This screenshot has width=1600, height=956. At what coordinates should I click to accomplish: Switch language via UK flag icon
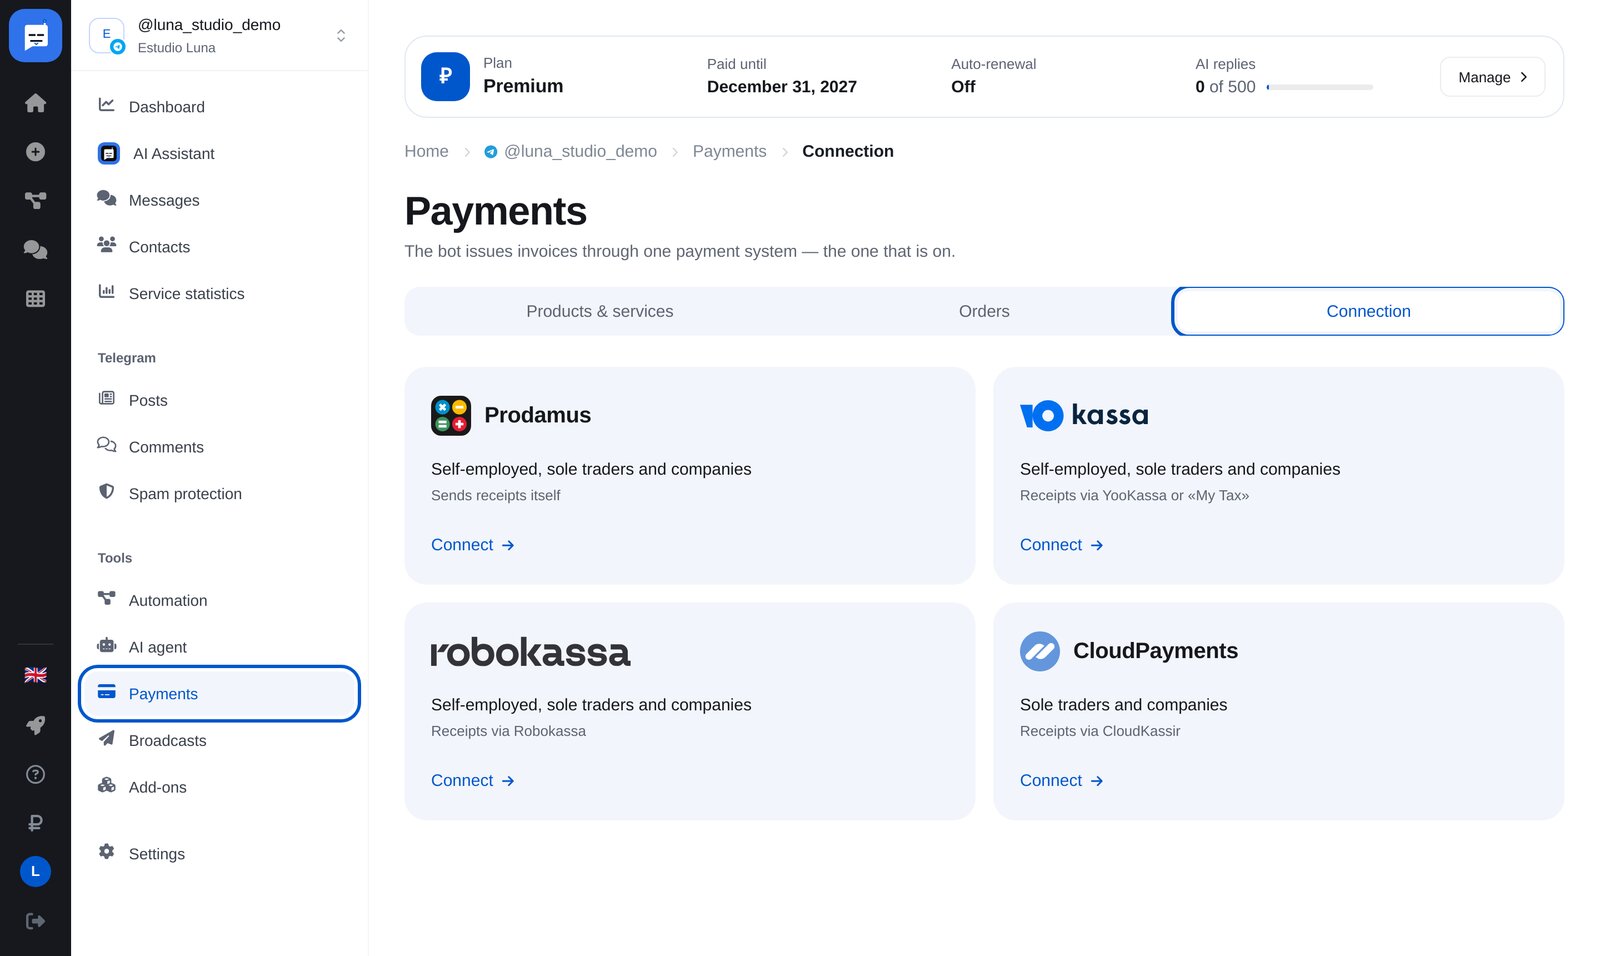pos(35,675)
